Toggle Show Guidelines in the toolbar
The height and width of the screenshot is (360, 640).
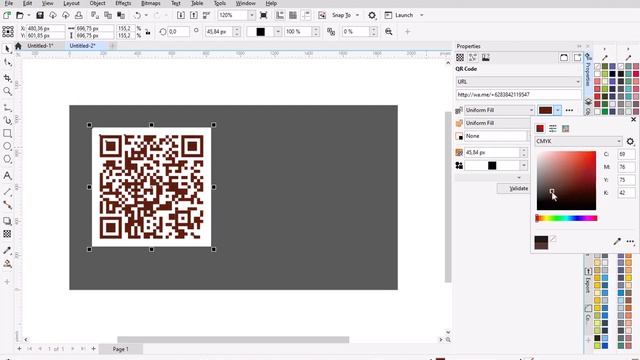click(x=306, y=15)
